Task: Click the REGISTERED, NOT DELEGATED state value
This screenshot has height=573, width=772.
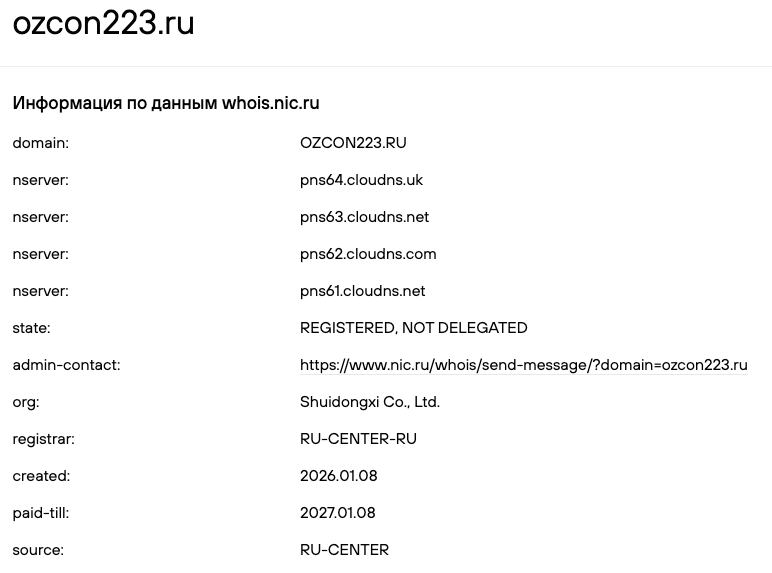Action: point(413,328)
